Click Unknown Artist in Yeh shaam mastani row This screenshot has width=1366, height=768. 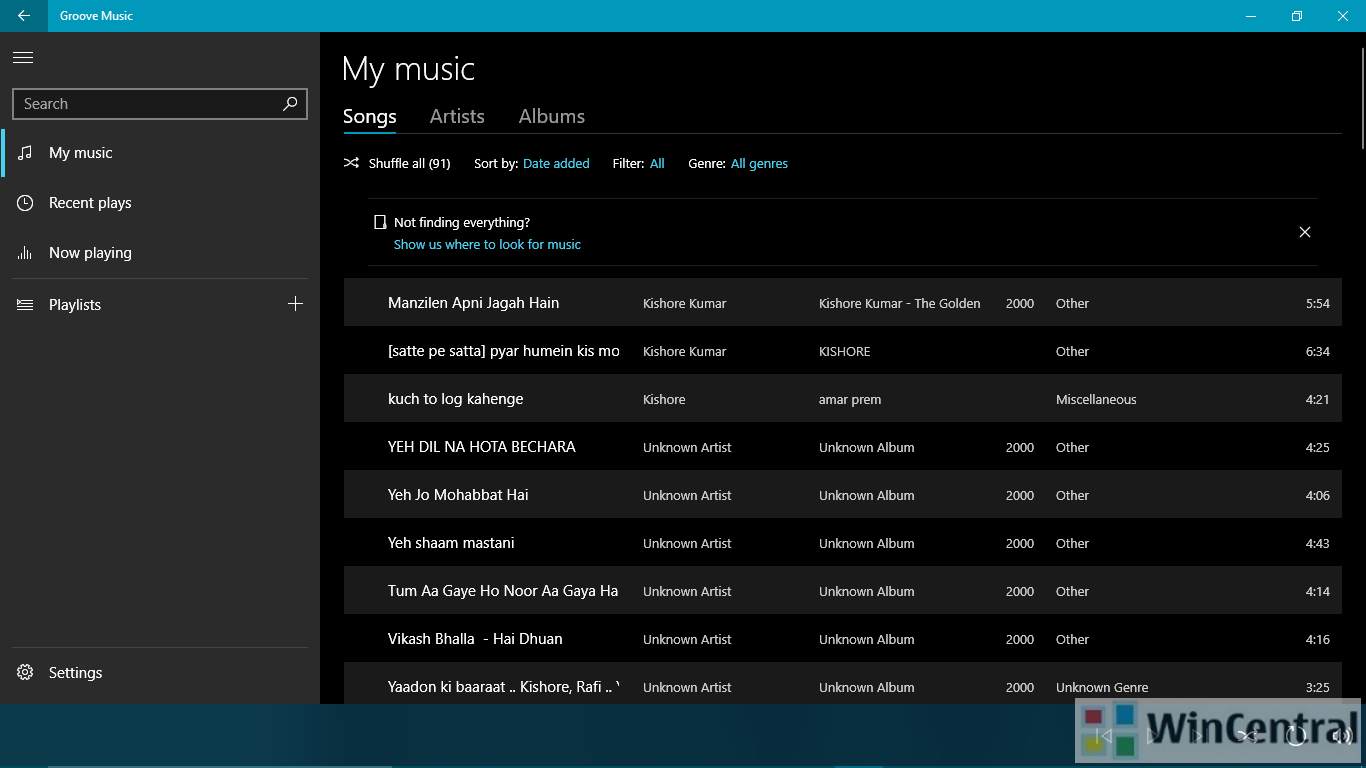687,544
